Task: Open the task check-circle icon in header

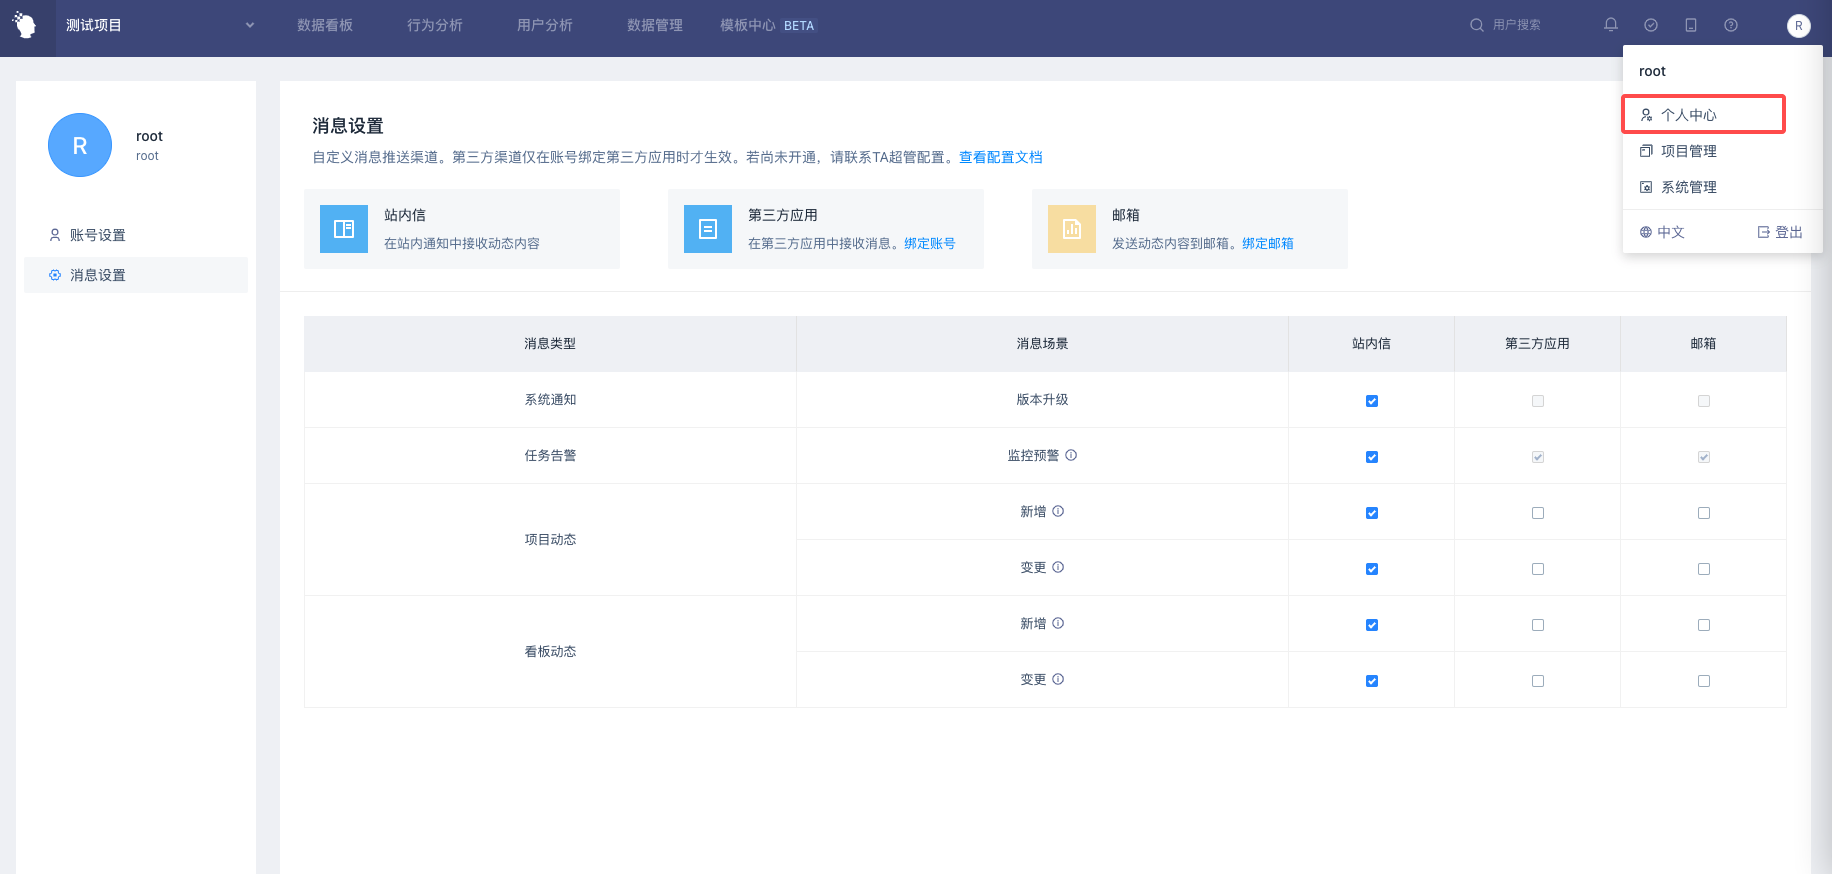Action: tap(1651, 25)
